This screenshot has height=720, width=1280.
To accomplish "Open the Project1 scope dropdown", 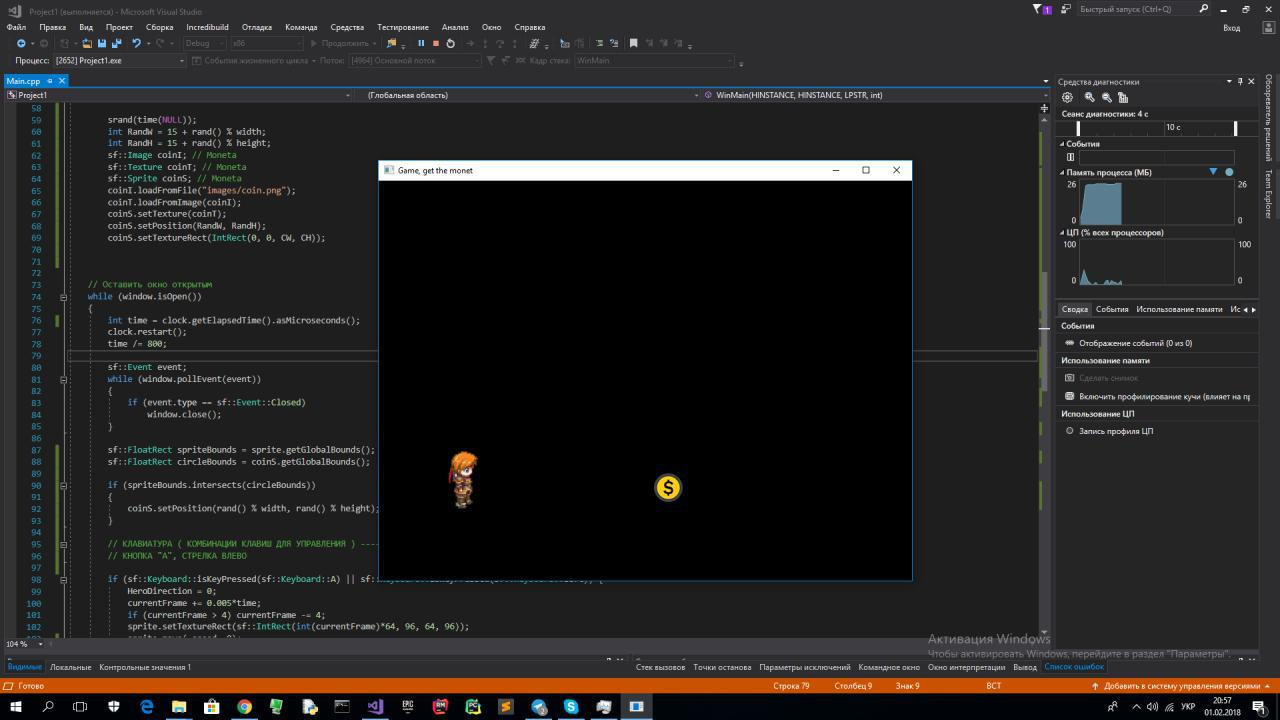I will 178,95.
